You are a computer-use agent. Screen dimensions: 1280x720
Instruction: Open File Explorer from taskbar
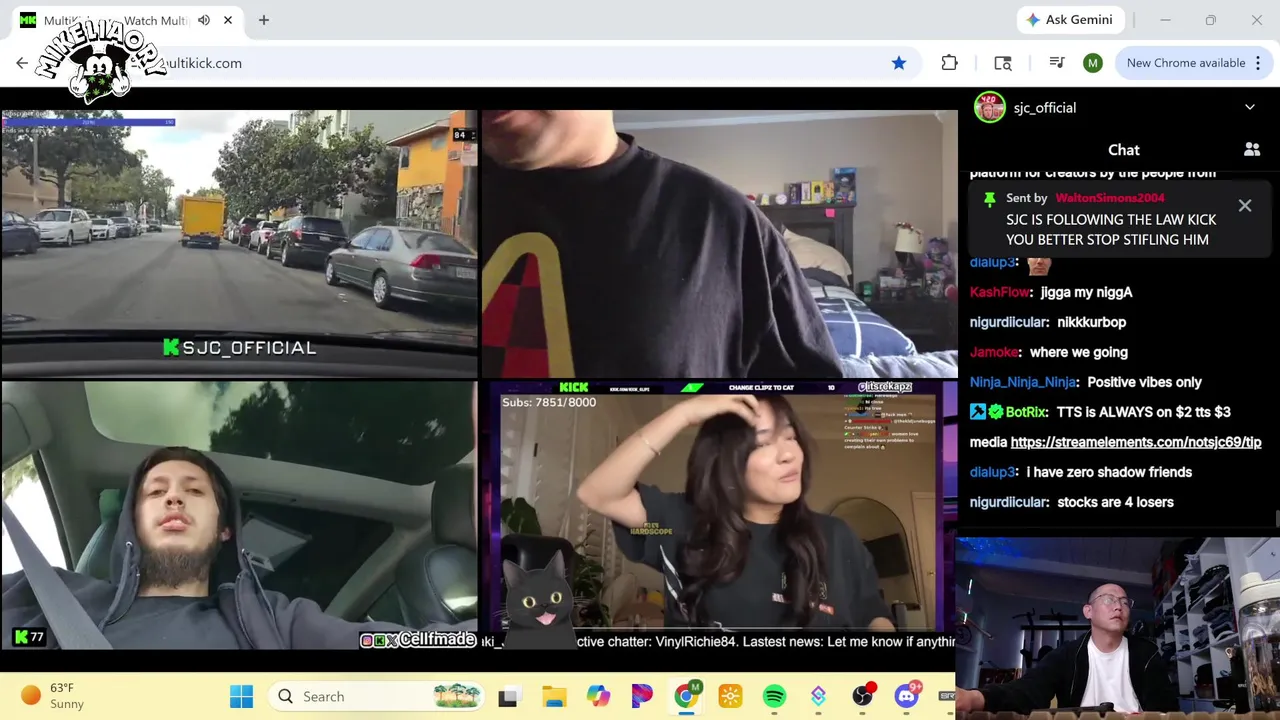pyautogui.click(x=554, y=696)
